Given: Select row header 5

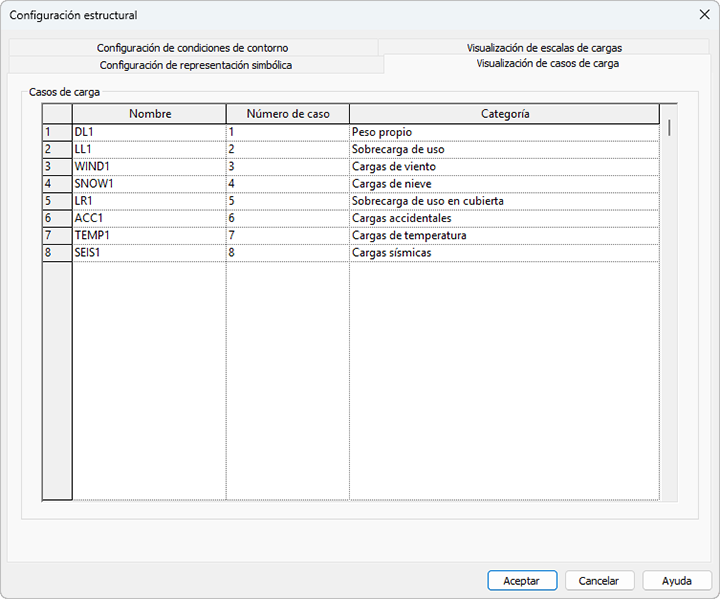Looking at the screenshot, I should [57, 201].
